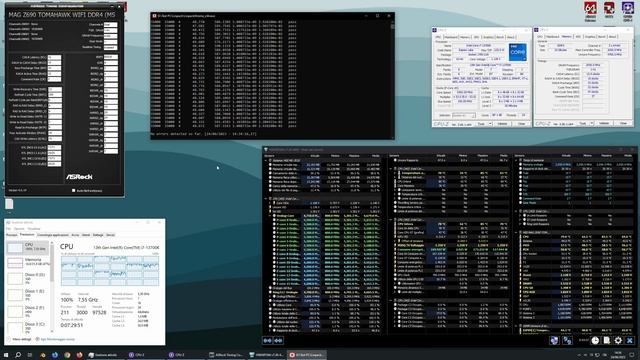Open Selection socket dropdown in CPU-Z
Image resolution: width=640 pixels, height=360 pixels.
464,115
